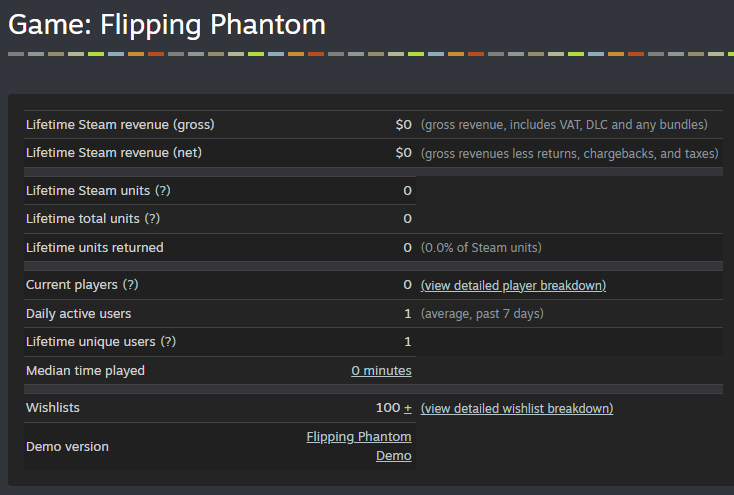The image size is (734, 495).
Task: Click the 0 minutes median time link
Action: 381,371
